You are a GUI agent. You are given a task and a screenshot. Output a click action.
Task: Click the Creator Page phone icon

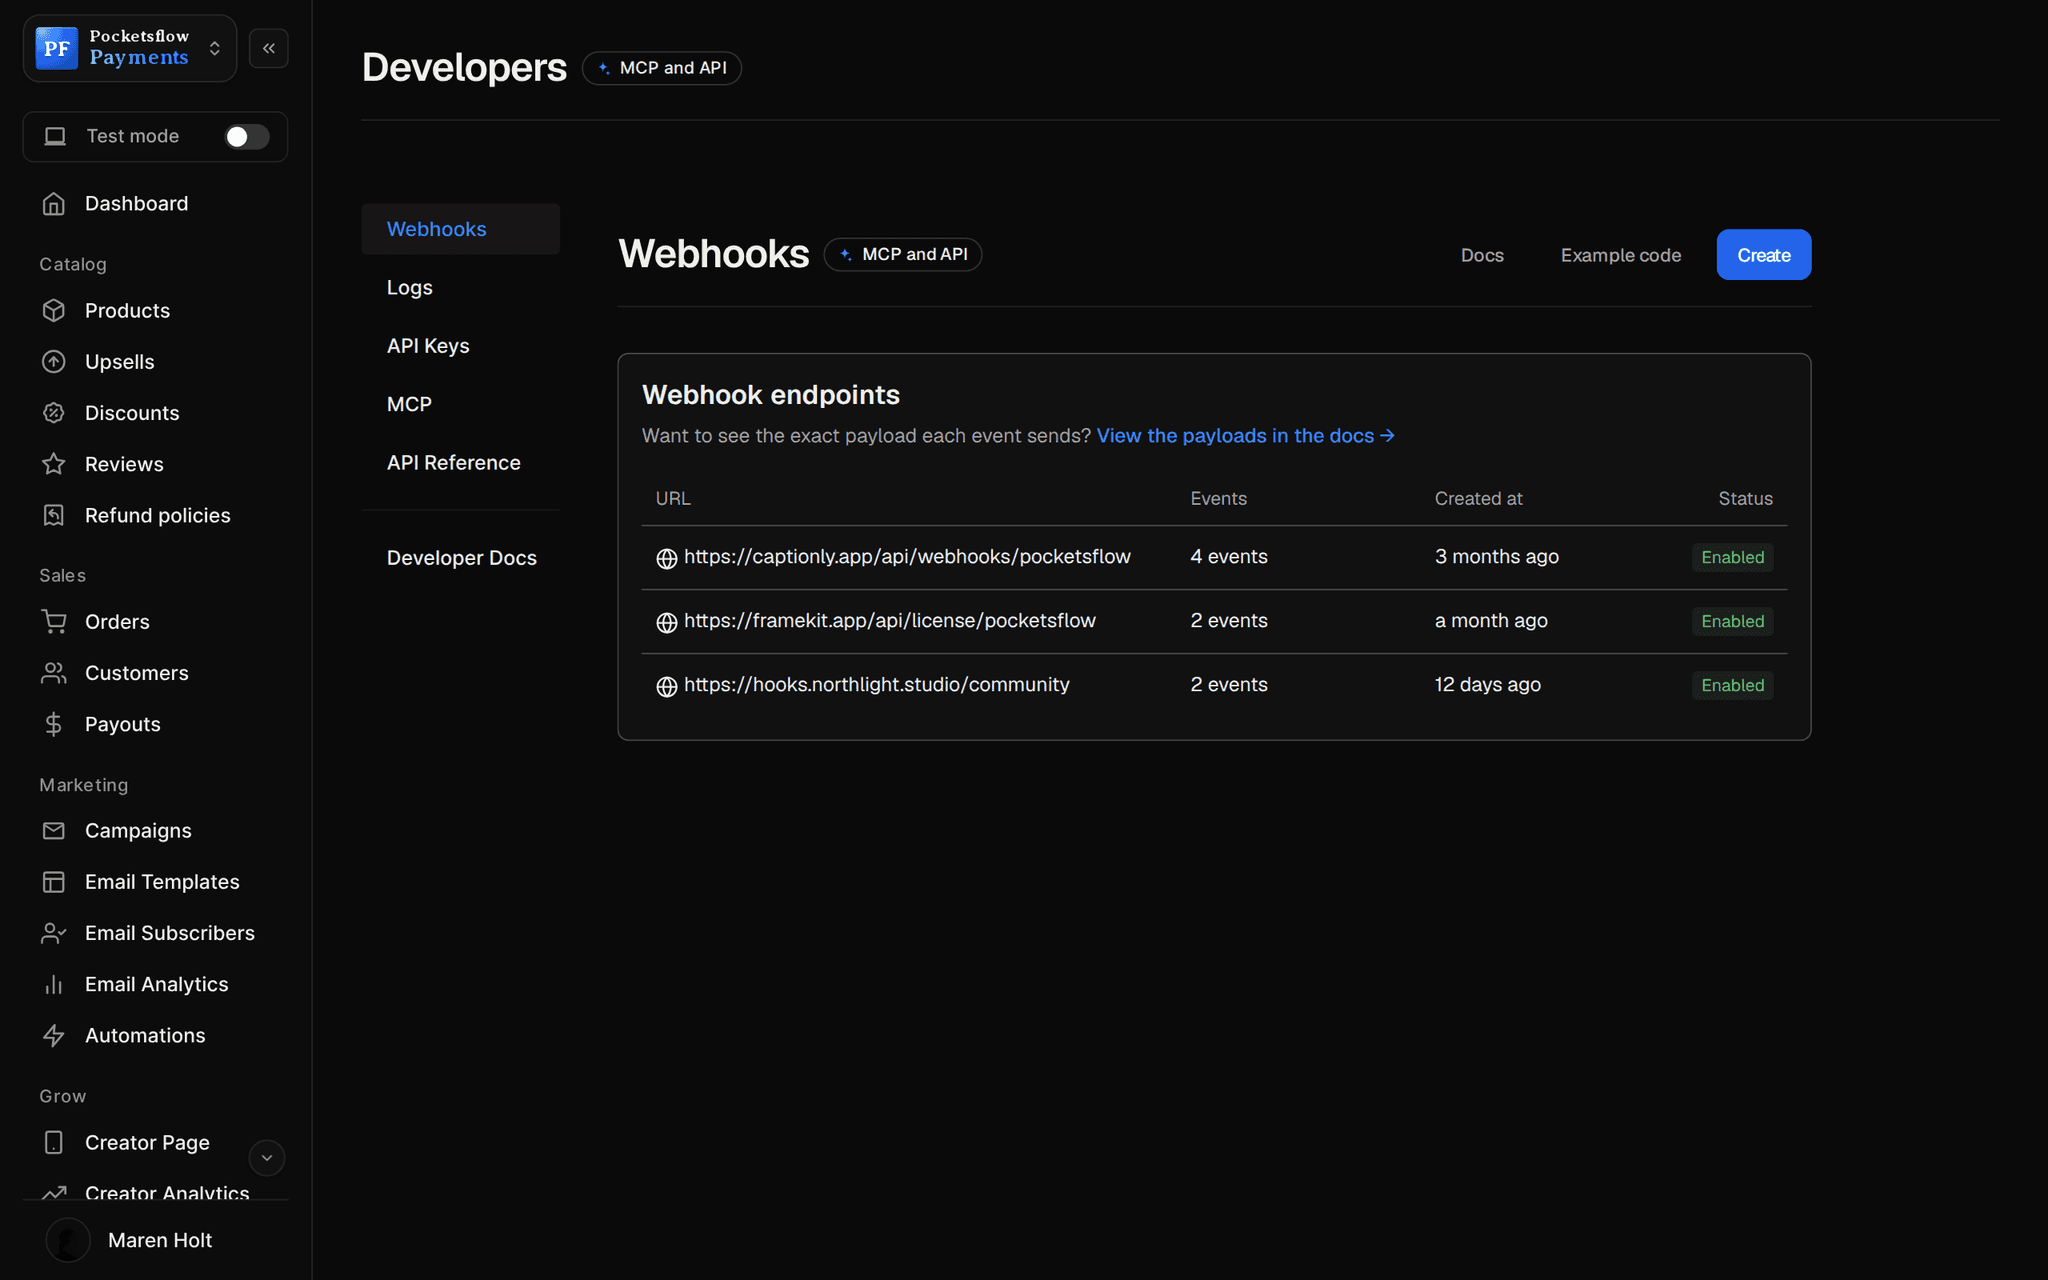54,1142
